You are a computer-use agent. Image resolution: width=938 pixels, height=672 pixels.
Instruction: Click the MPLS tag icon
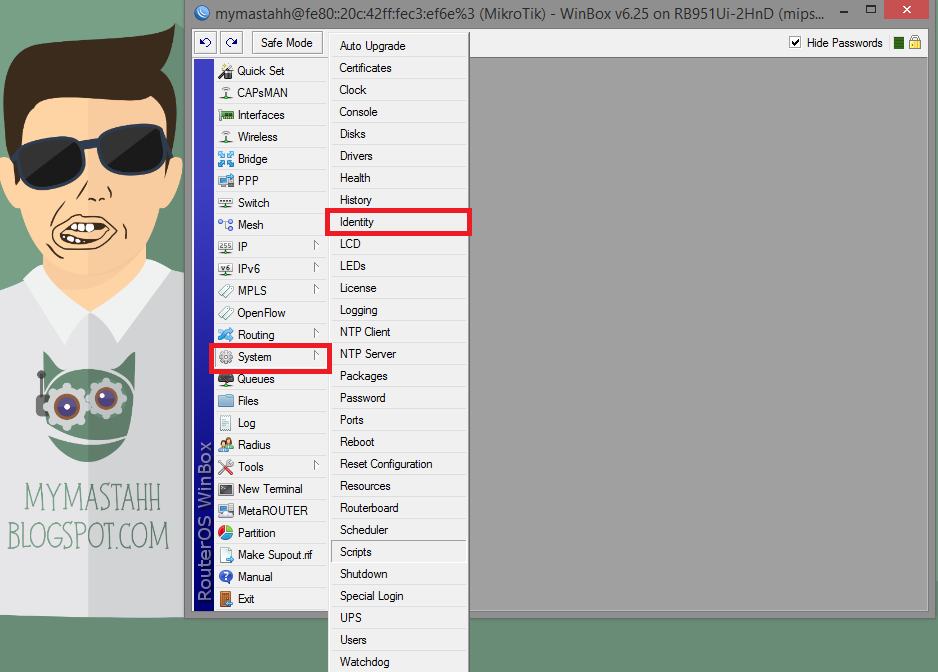tap(226, 291)
